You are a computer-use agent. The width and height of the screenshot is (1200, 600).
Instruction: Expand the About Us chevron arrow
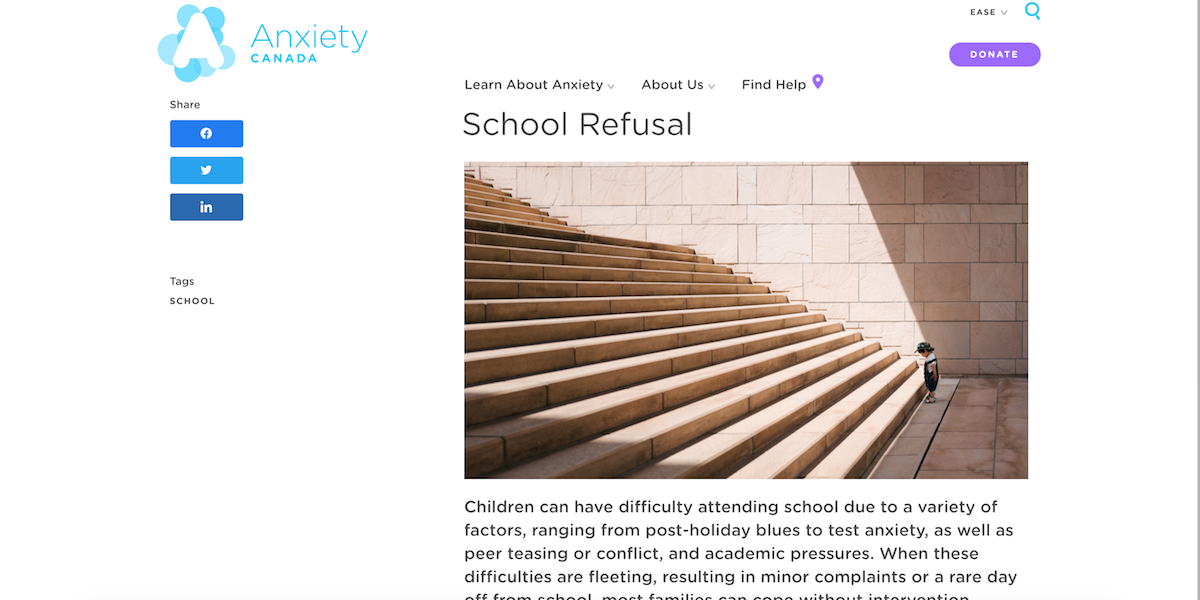coord(712,86)
